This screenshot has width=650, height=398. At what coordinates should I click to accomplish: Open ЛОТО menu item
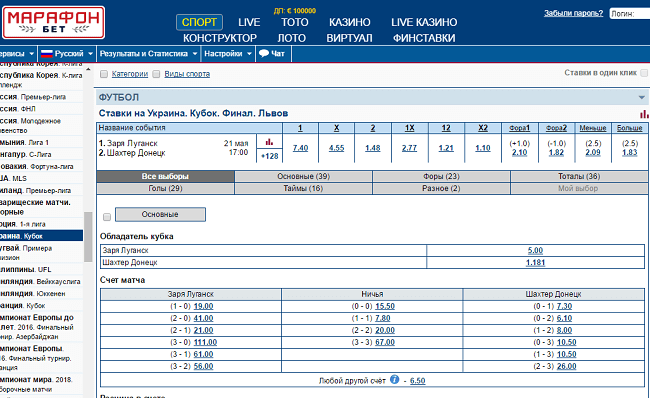click(x=291, y=38)
